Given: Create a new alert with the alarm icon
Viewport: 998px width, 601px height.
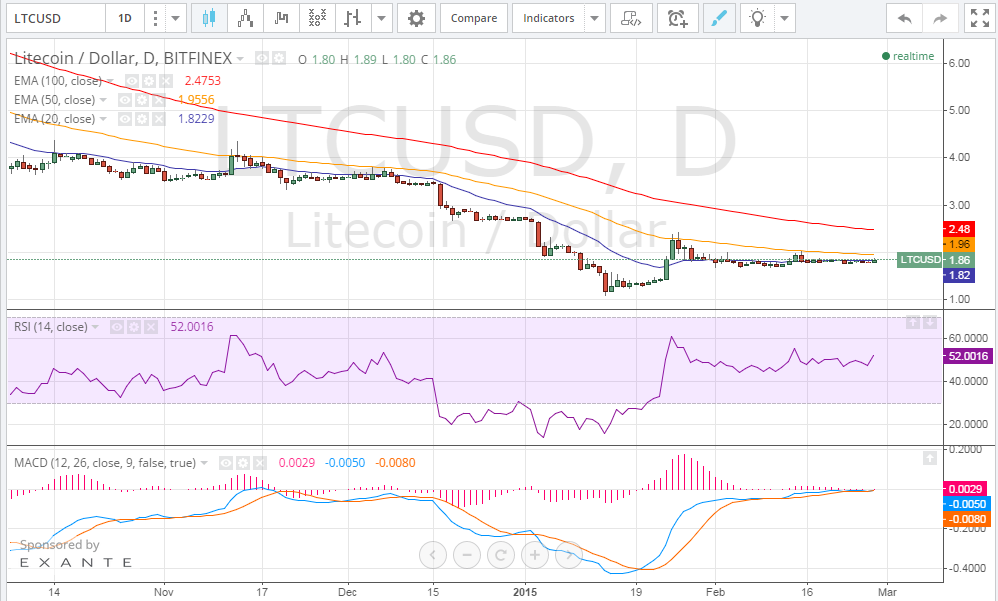Looking at the screenshot, I should coord(678,17).
